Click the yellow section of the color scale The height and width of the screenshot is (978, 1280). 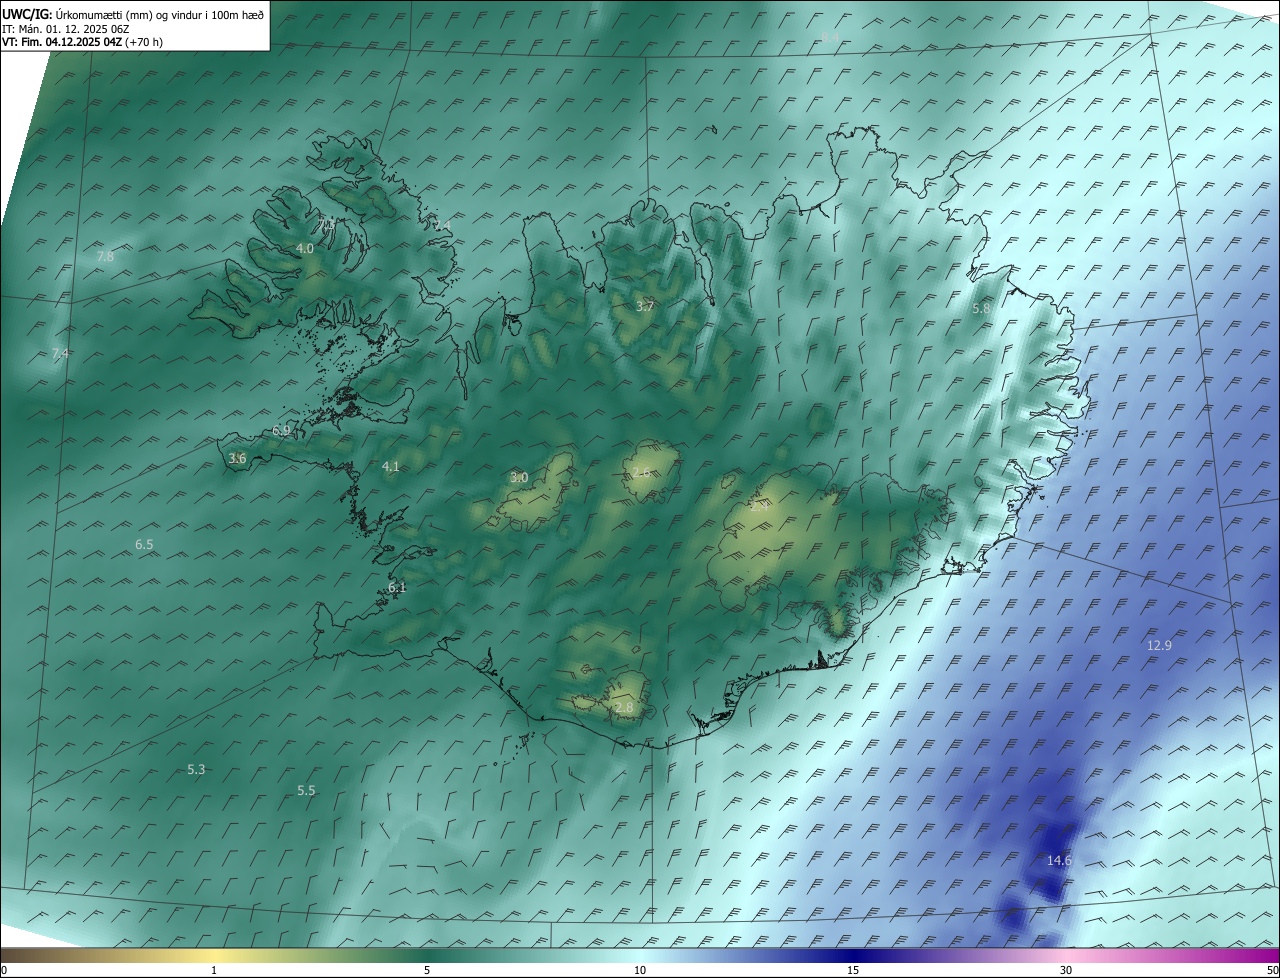[x=215, y=955]
